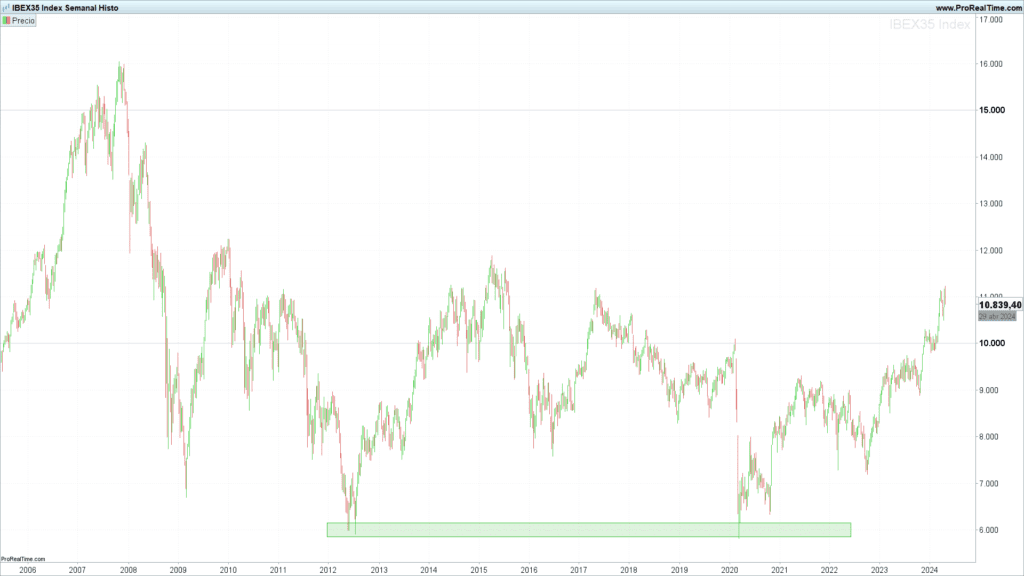Click the 2009 year on time axis
This screenshot has width=1024, height=576.
pos(178,570)
